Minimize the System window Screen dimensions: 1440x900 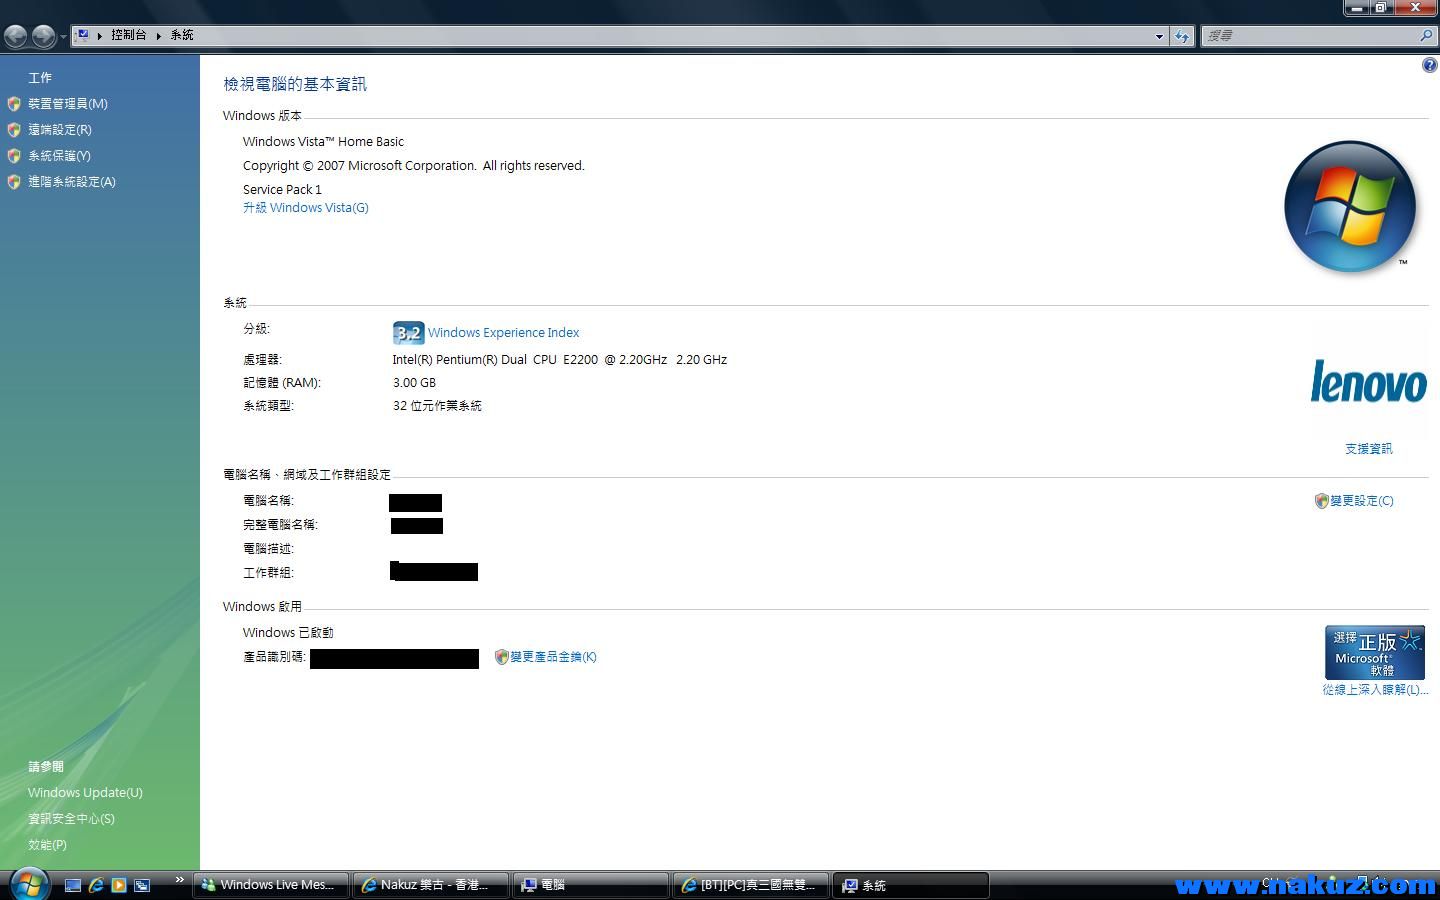[1357, 8]
